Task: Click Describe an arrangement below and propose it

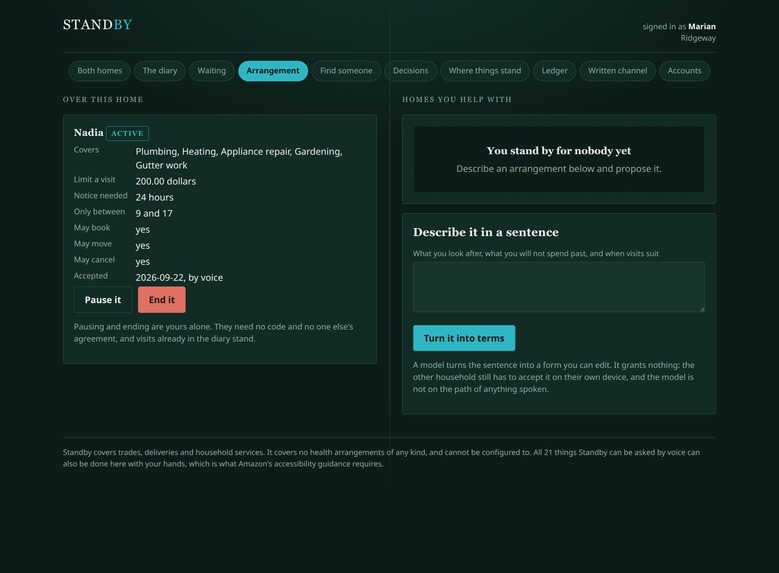Action: [x=559, y=168]
